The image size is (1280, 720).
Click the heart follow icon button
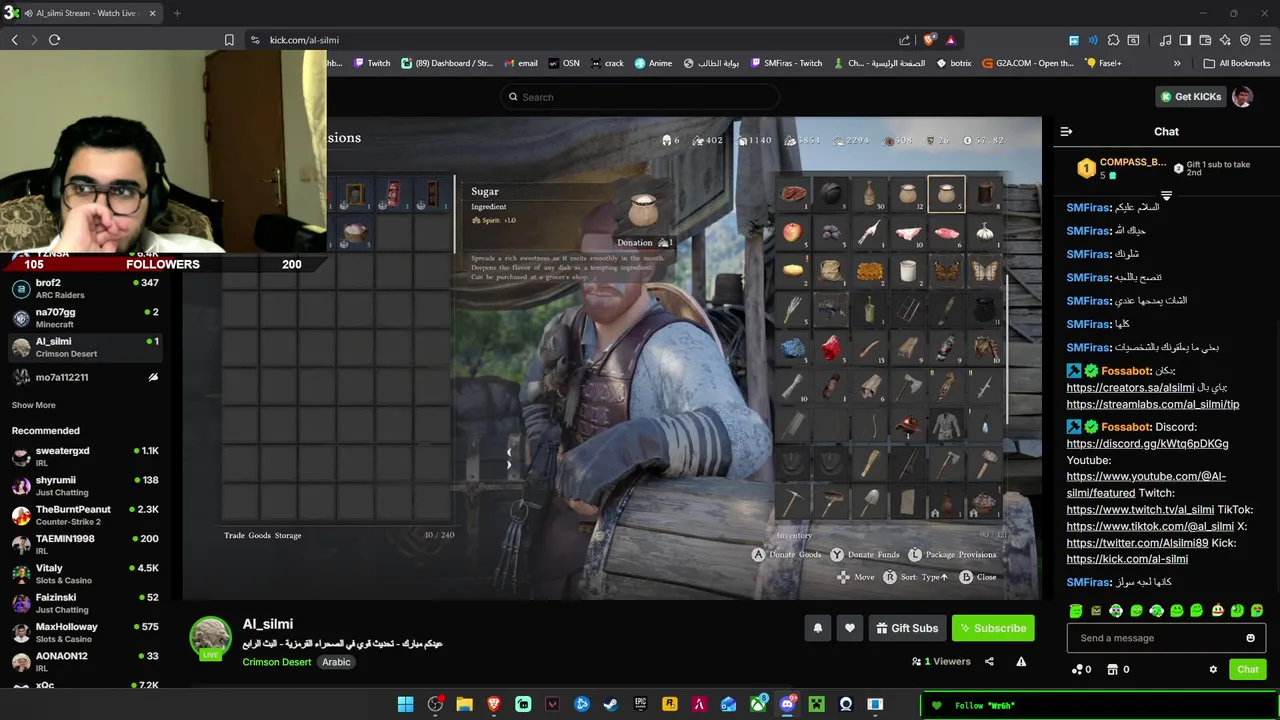(x=850, y=628)
